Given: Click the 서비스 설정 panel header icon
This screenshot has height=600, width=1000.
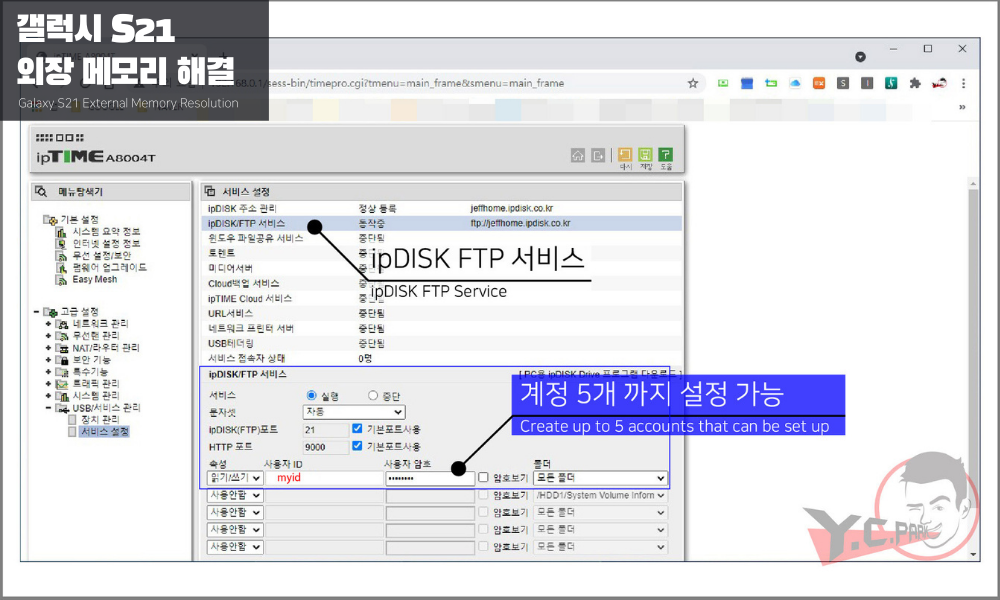Looking at the screenshot, I should click(x=210, y=191).
